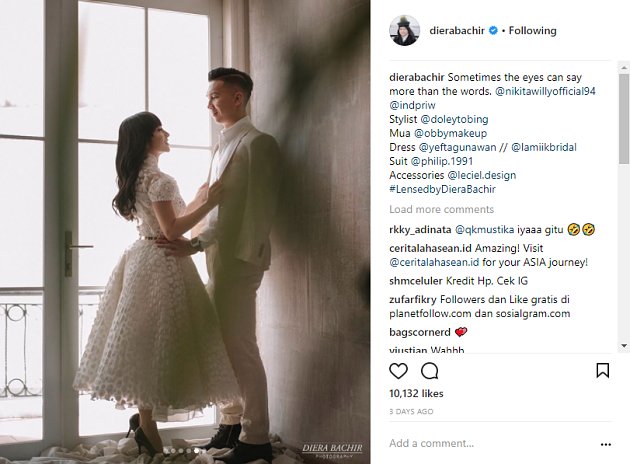The height and width of the screenshot is (464, 630).
Task: Open the three-dot more options menu
Action: (605, 444)
